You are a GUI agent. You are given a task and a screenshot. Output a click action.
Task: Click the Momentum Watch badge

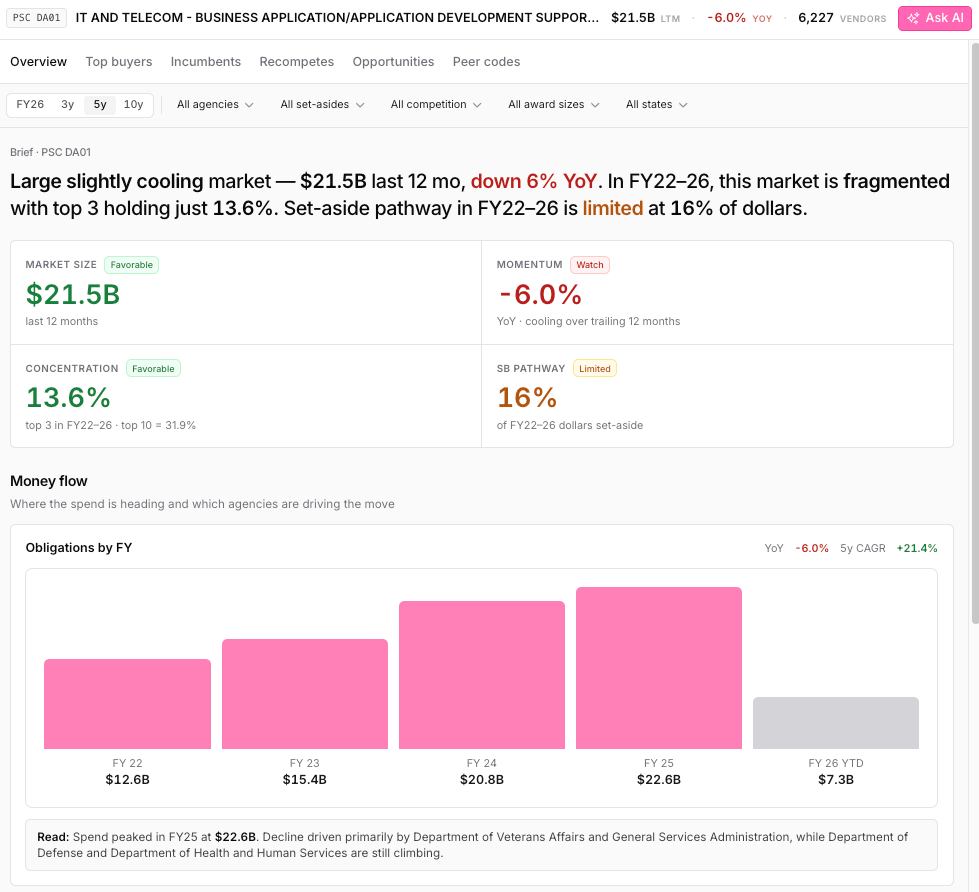(x=590, y=265)
